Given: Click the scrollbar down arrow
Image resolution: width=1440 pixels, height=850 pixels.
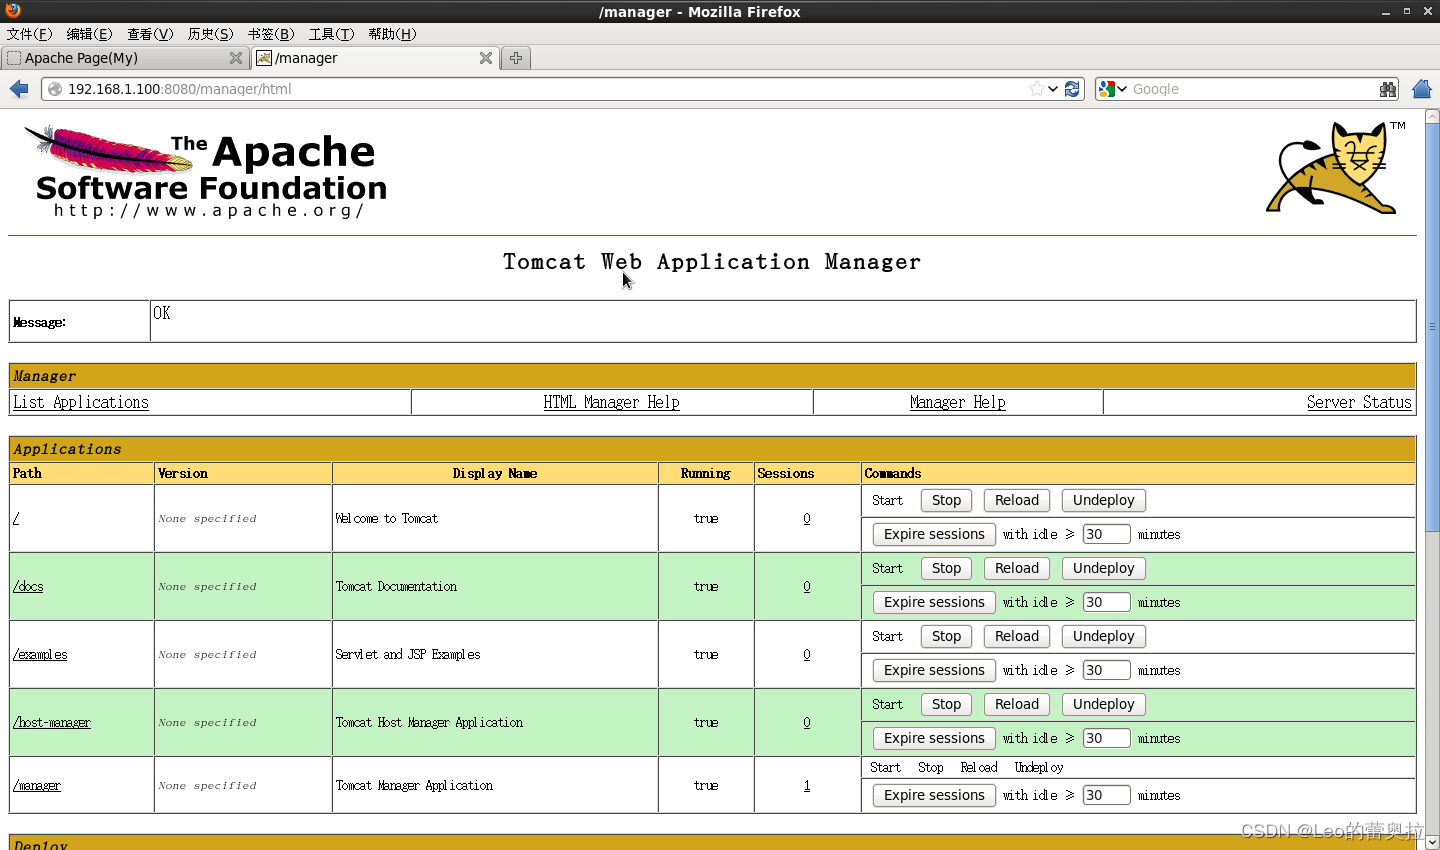Looking at the screenshot, I should tap(1432, 842).
